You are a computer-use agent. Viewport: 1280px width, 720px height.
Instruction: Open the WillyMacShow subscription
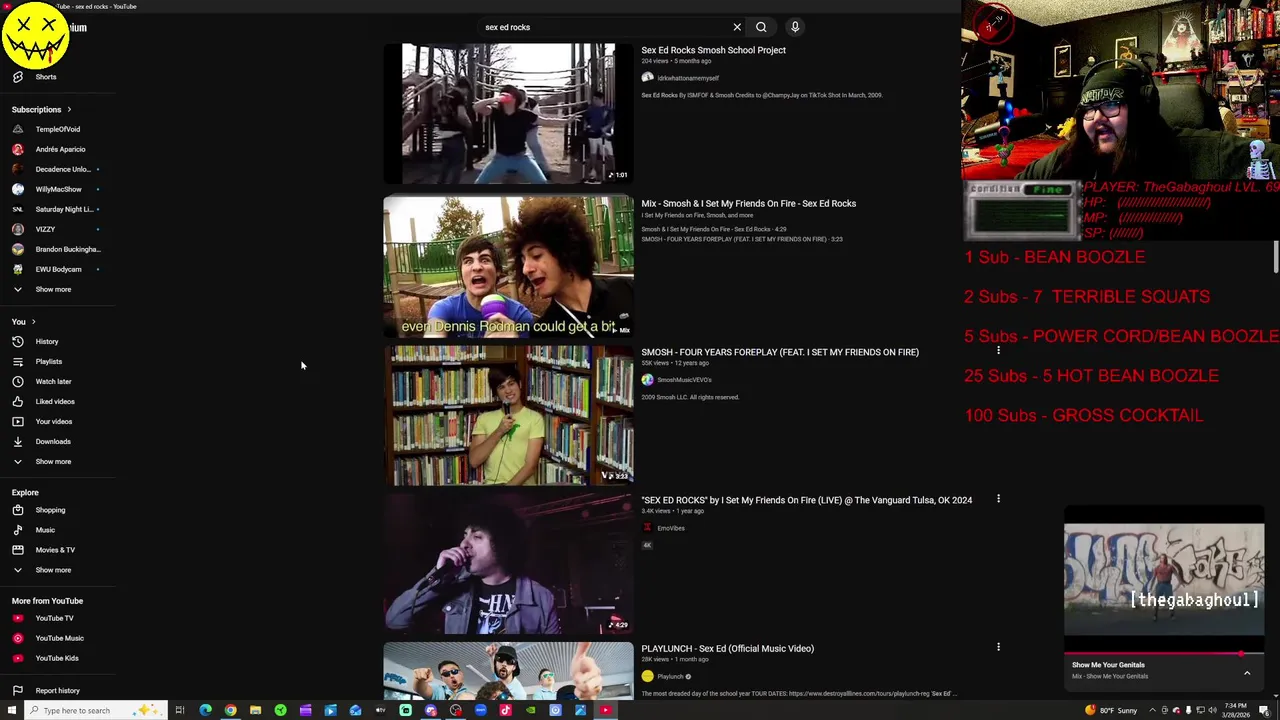coord(58,189)
